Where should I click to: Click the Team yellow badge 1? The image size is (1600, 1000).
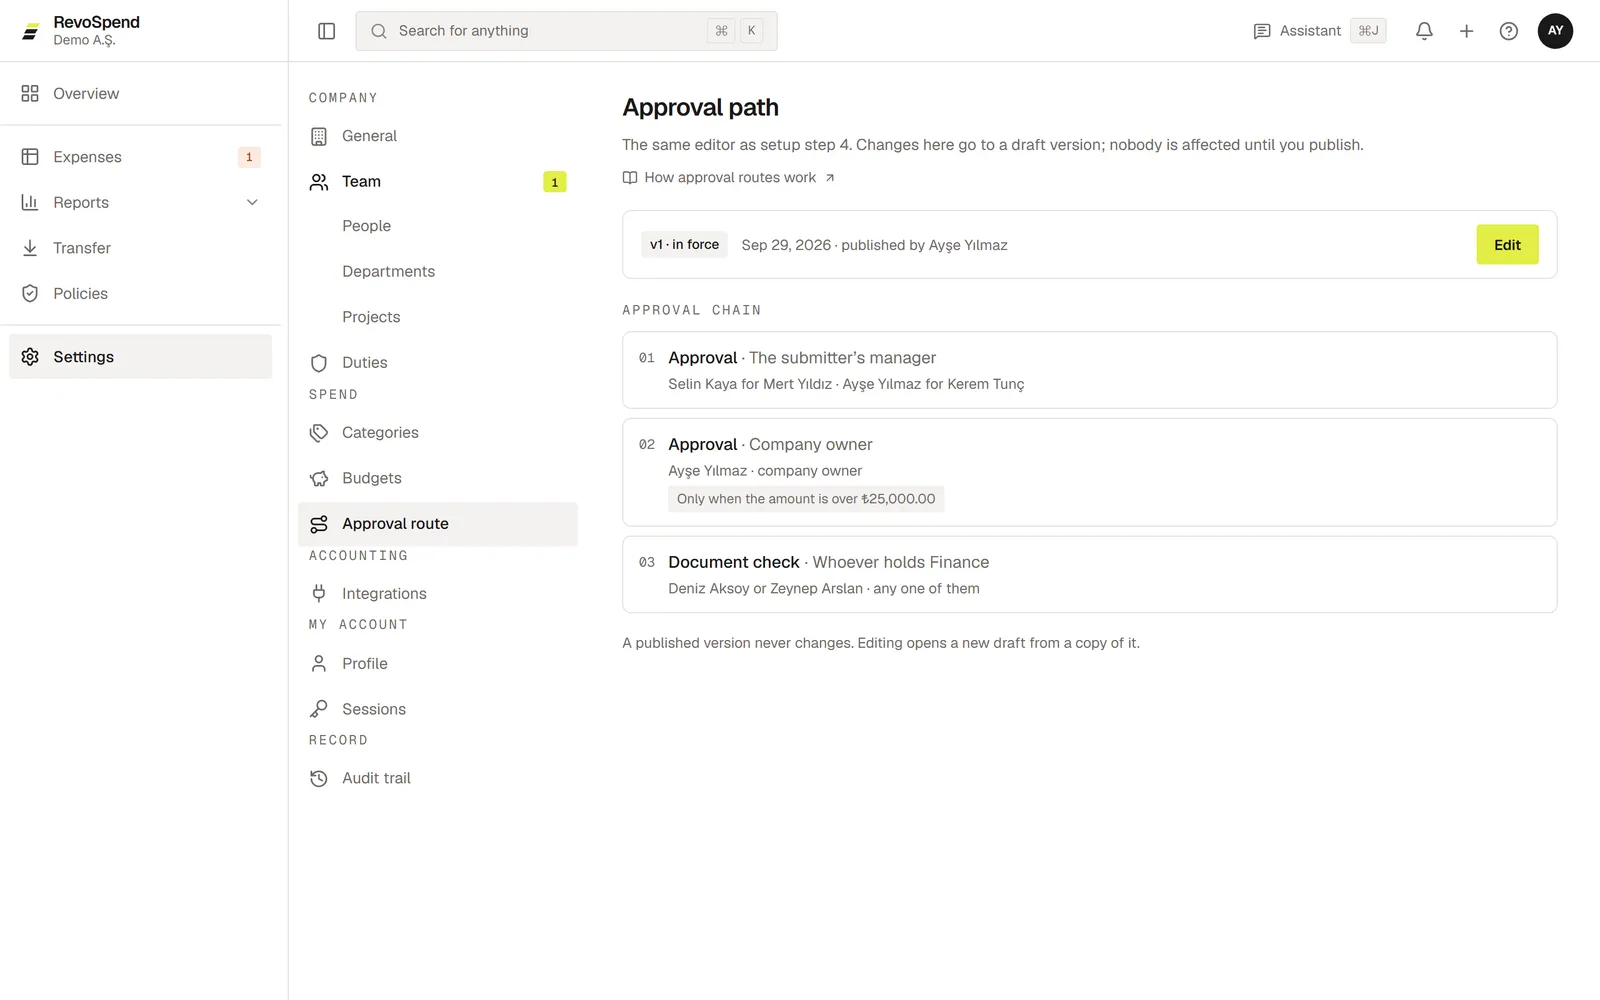555,182
